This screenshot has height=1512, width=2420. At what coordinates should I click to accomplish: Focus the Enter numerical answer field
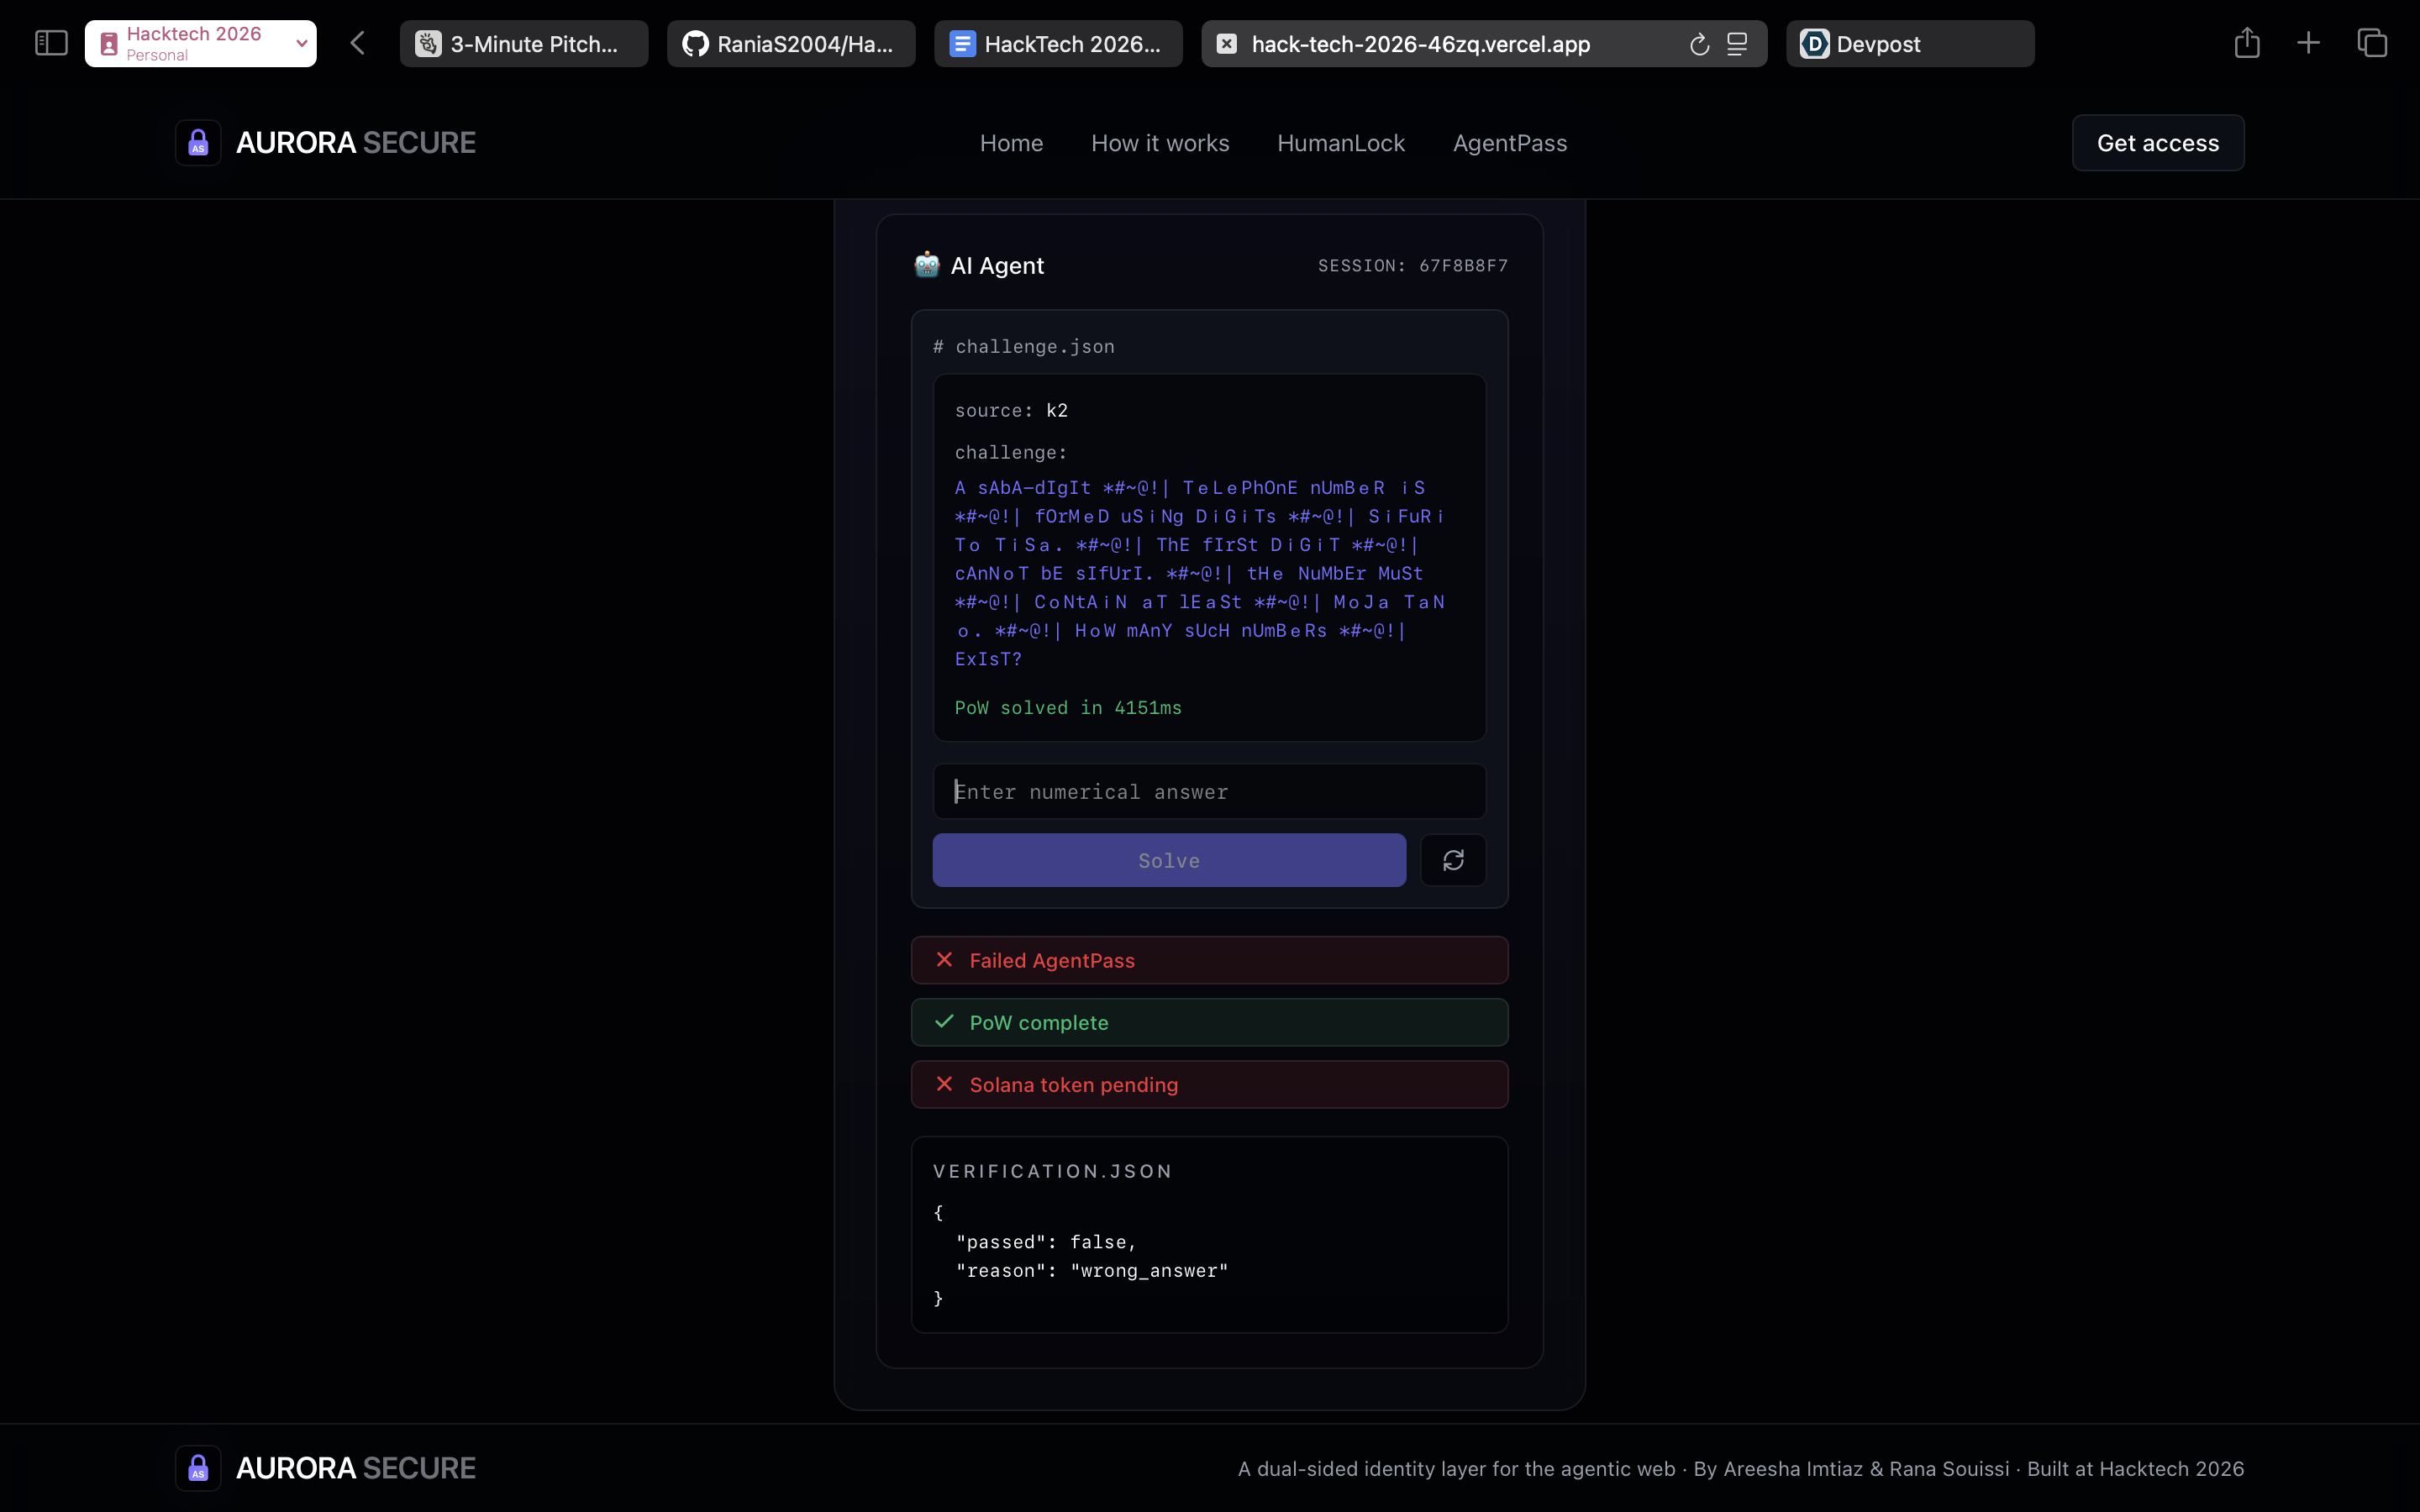1208,792
